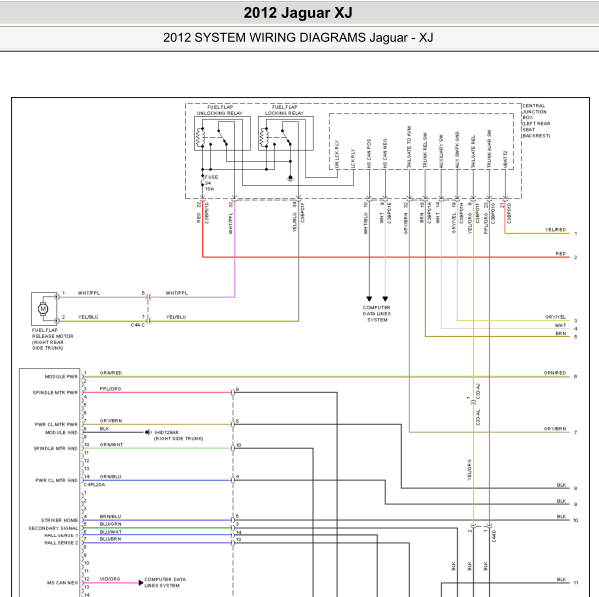599x597 pixels.
Task: Click the 'HALL SENSE 1' pin label
Action: pos(61,535)
